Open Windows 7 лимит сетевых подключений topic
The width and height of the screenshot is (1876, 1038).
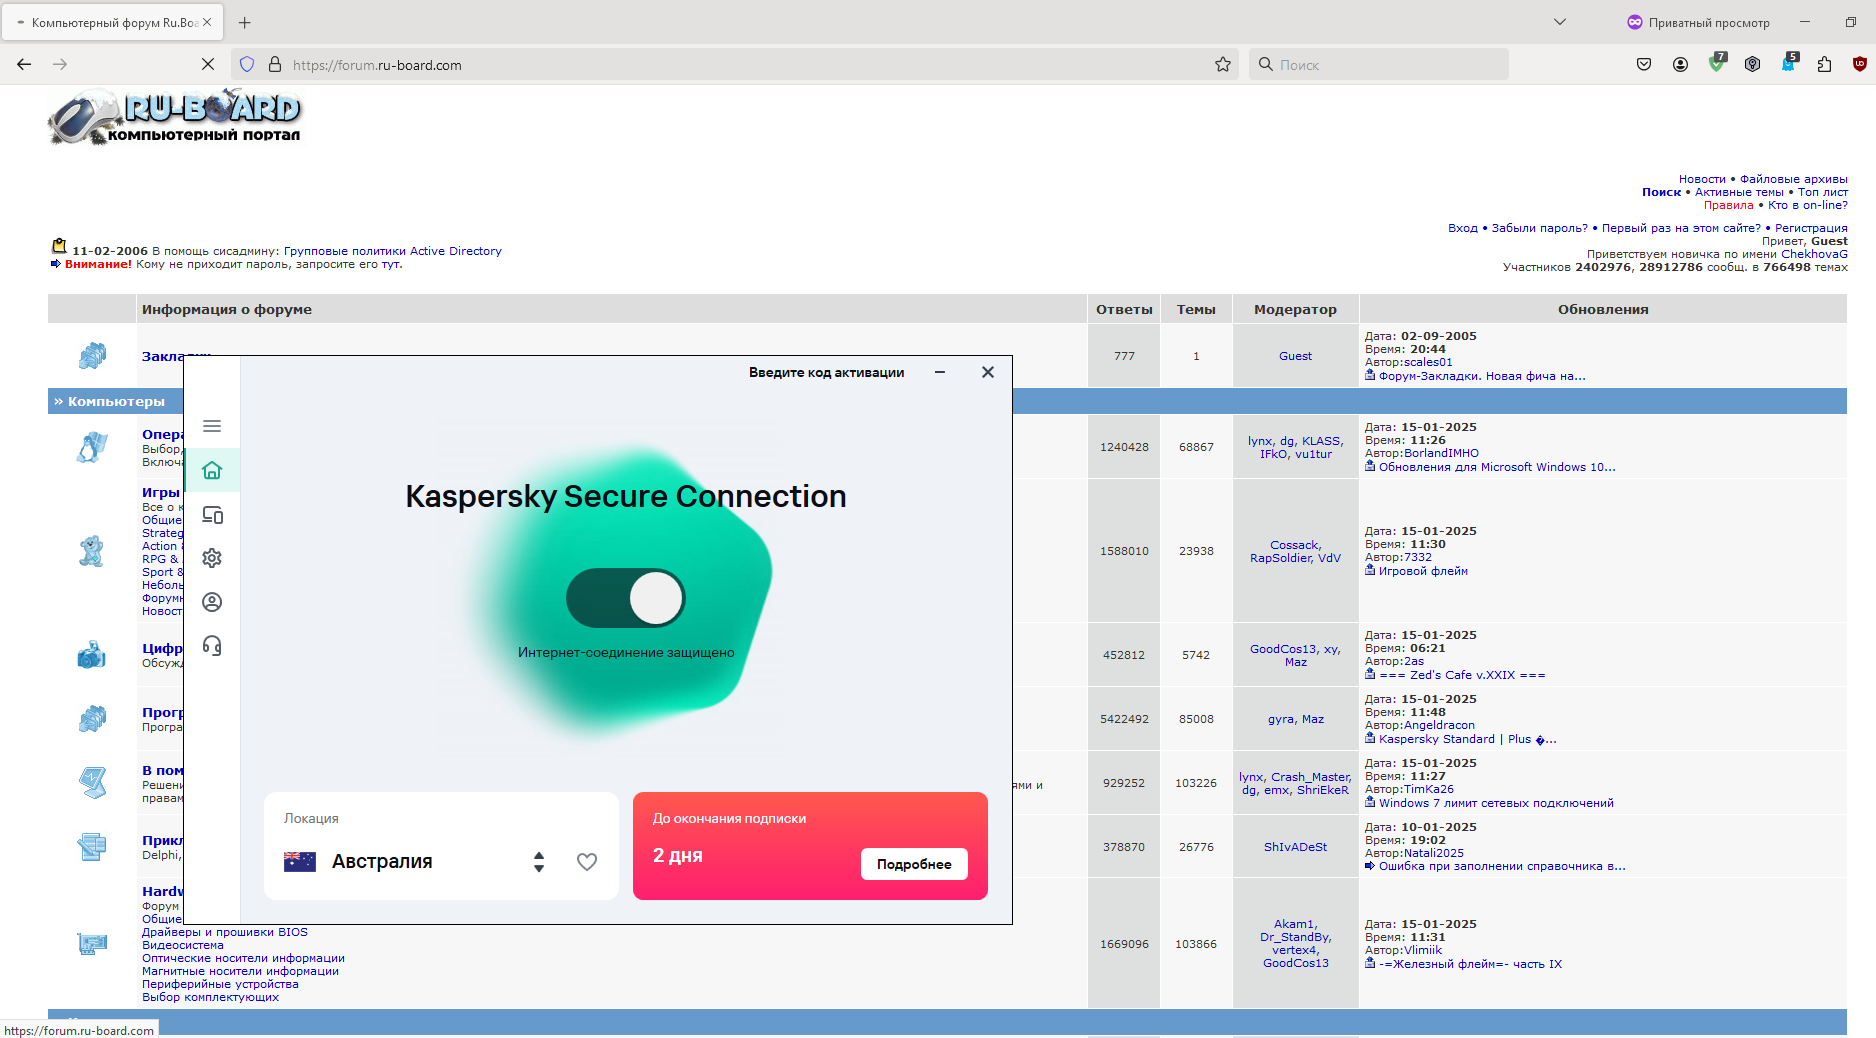point(1496,803)
